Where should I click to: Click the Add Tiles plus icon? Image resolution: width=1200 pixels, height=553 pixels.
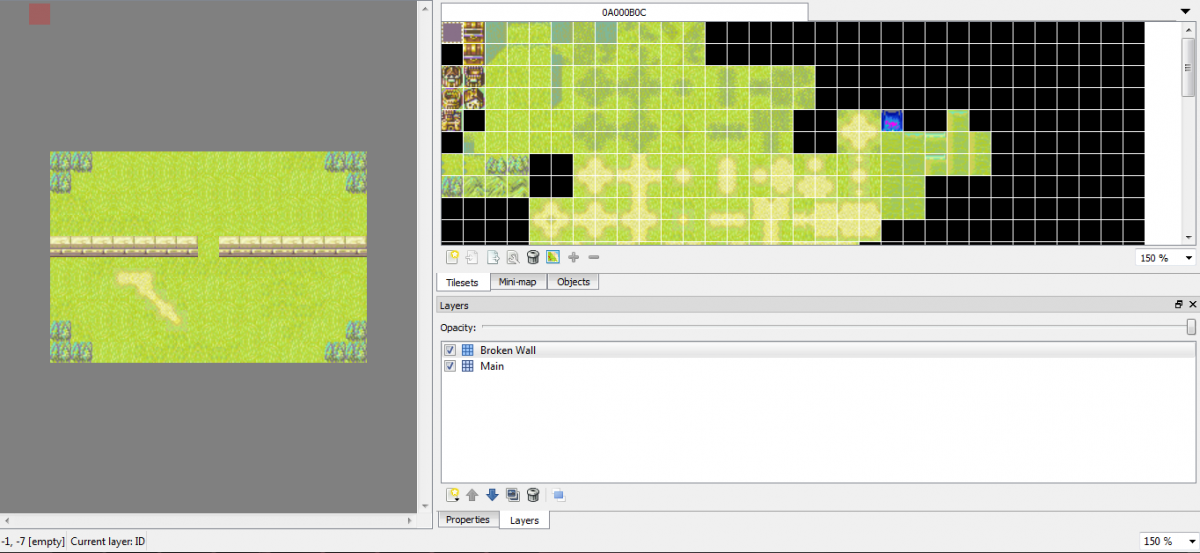[573, 257]
